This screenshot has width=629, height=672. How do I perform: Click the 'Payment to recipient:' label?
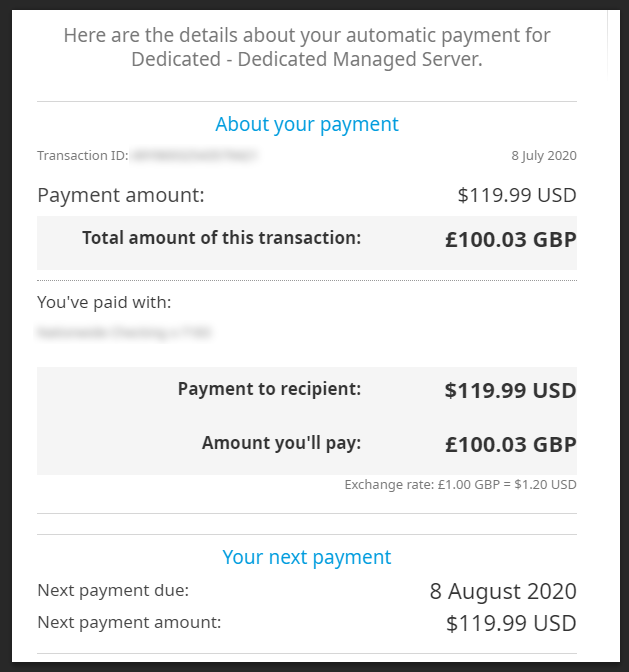pyautogui.click(x=270, y=389)
